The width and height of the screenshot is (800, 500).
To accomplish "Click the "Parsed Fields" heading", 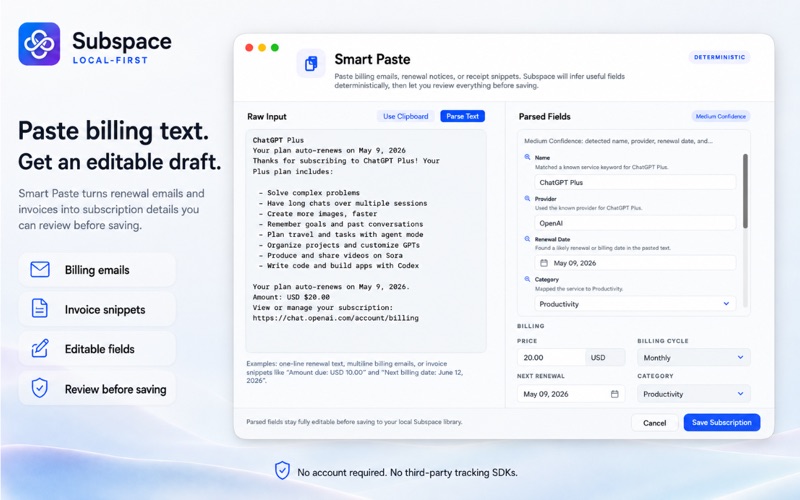I will 544,116.
